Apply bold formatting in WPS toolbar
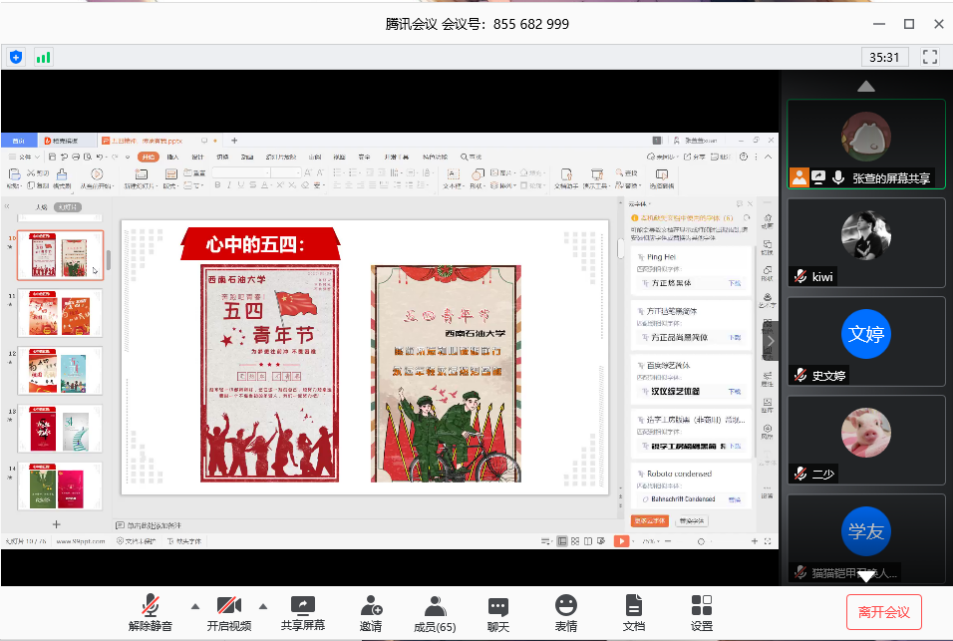 click(x=218, y=184)
